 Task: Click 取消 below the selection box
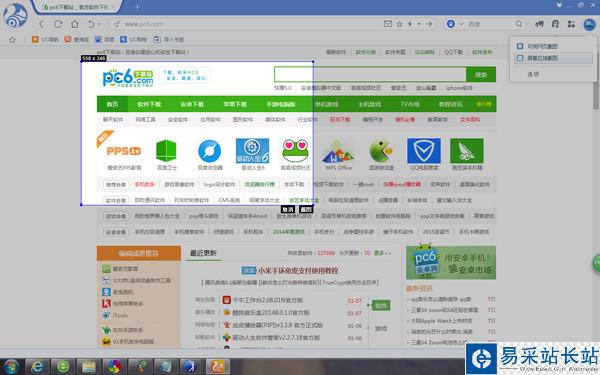(x=288, y=209)
